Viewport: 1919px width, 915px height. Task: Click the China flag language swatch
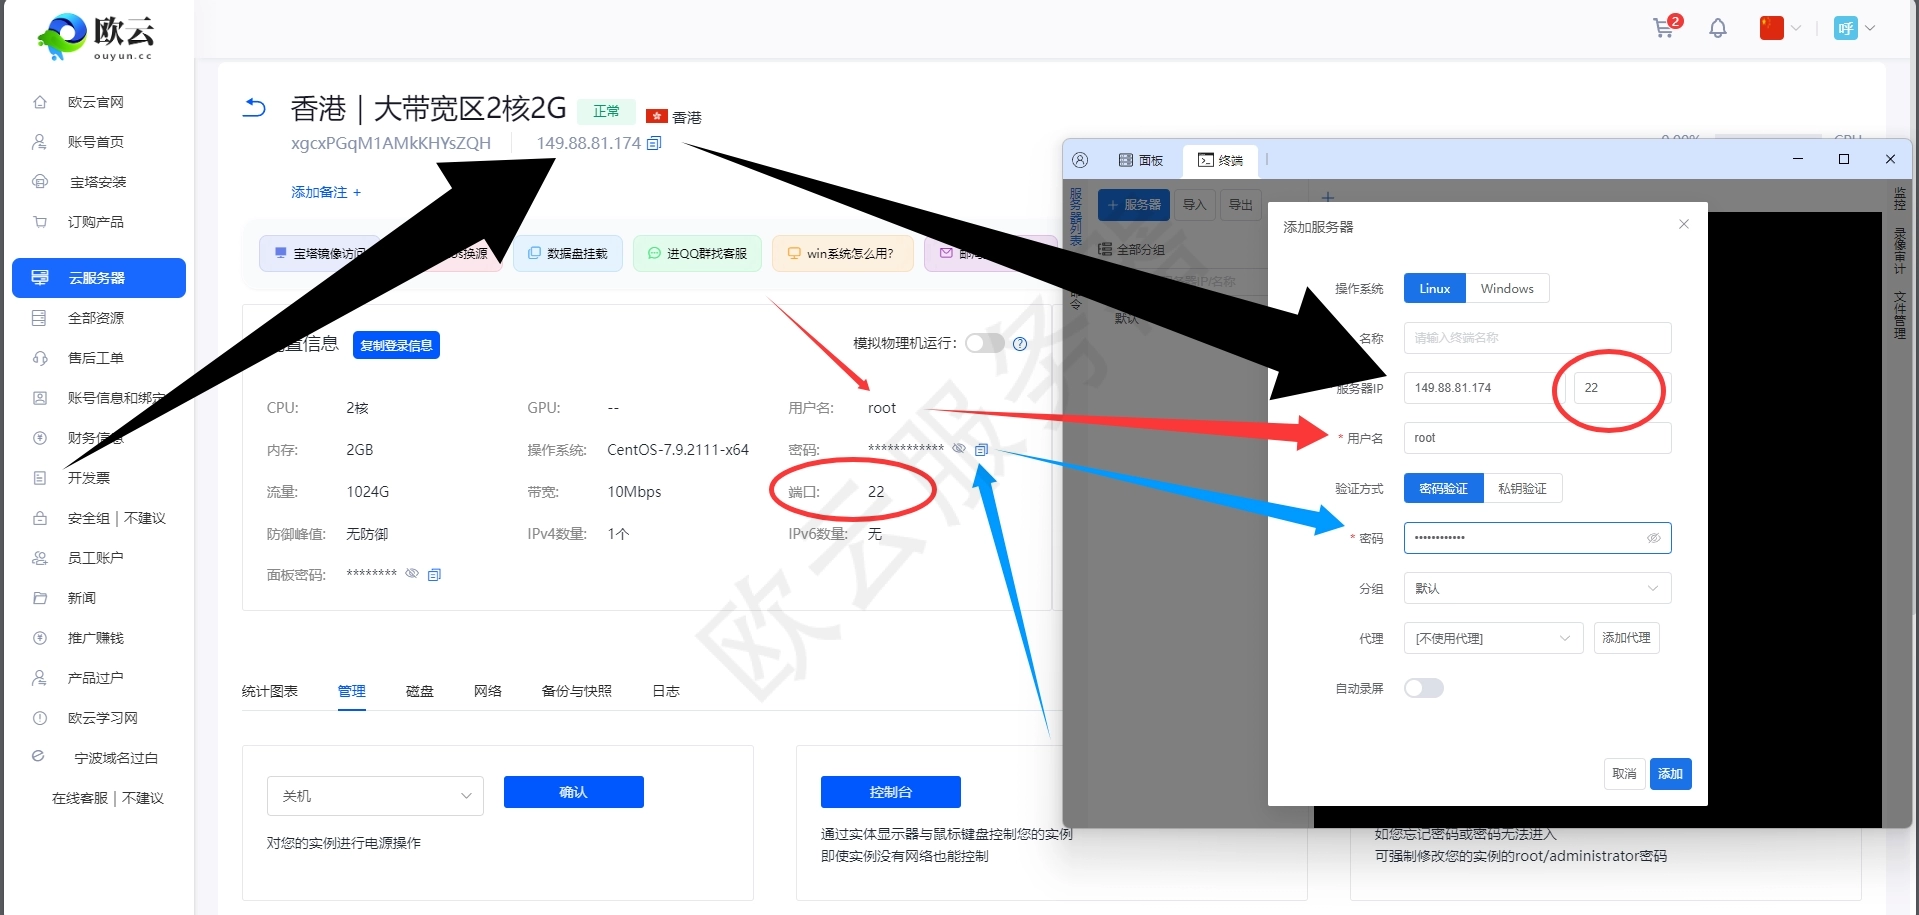tap(1770, 28)
